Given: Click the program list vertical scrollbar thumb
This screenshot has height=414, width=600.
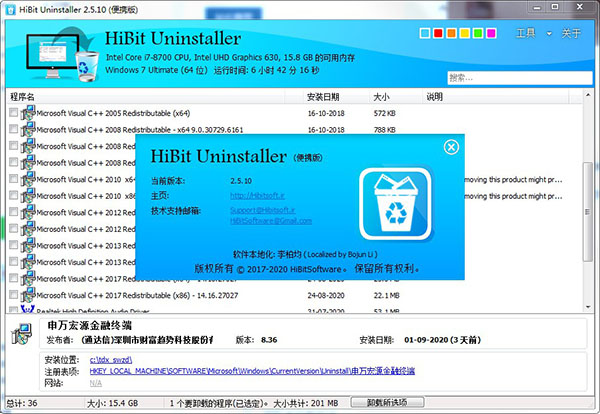Looking at the screenshot, I should (587, 212).
